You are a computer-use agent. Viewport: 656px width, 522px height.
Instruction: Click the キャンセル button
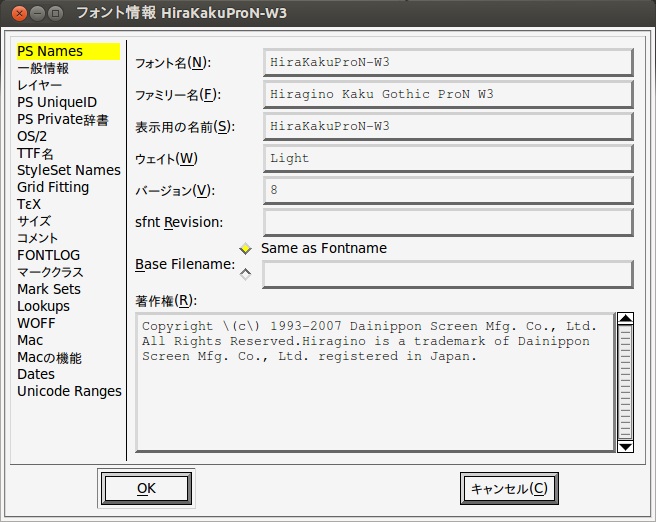pos(509,489)
